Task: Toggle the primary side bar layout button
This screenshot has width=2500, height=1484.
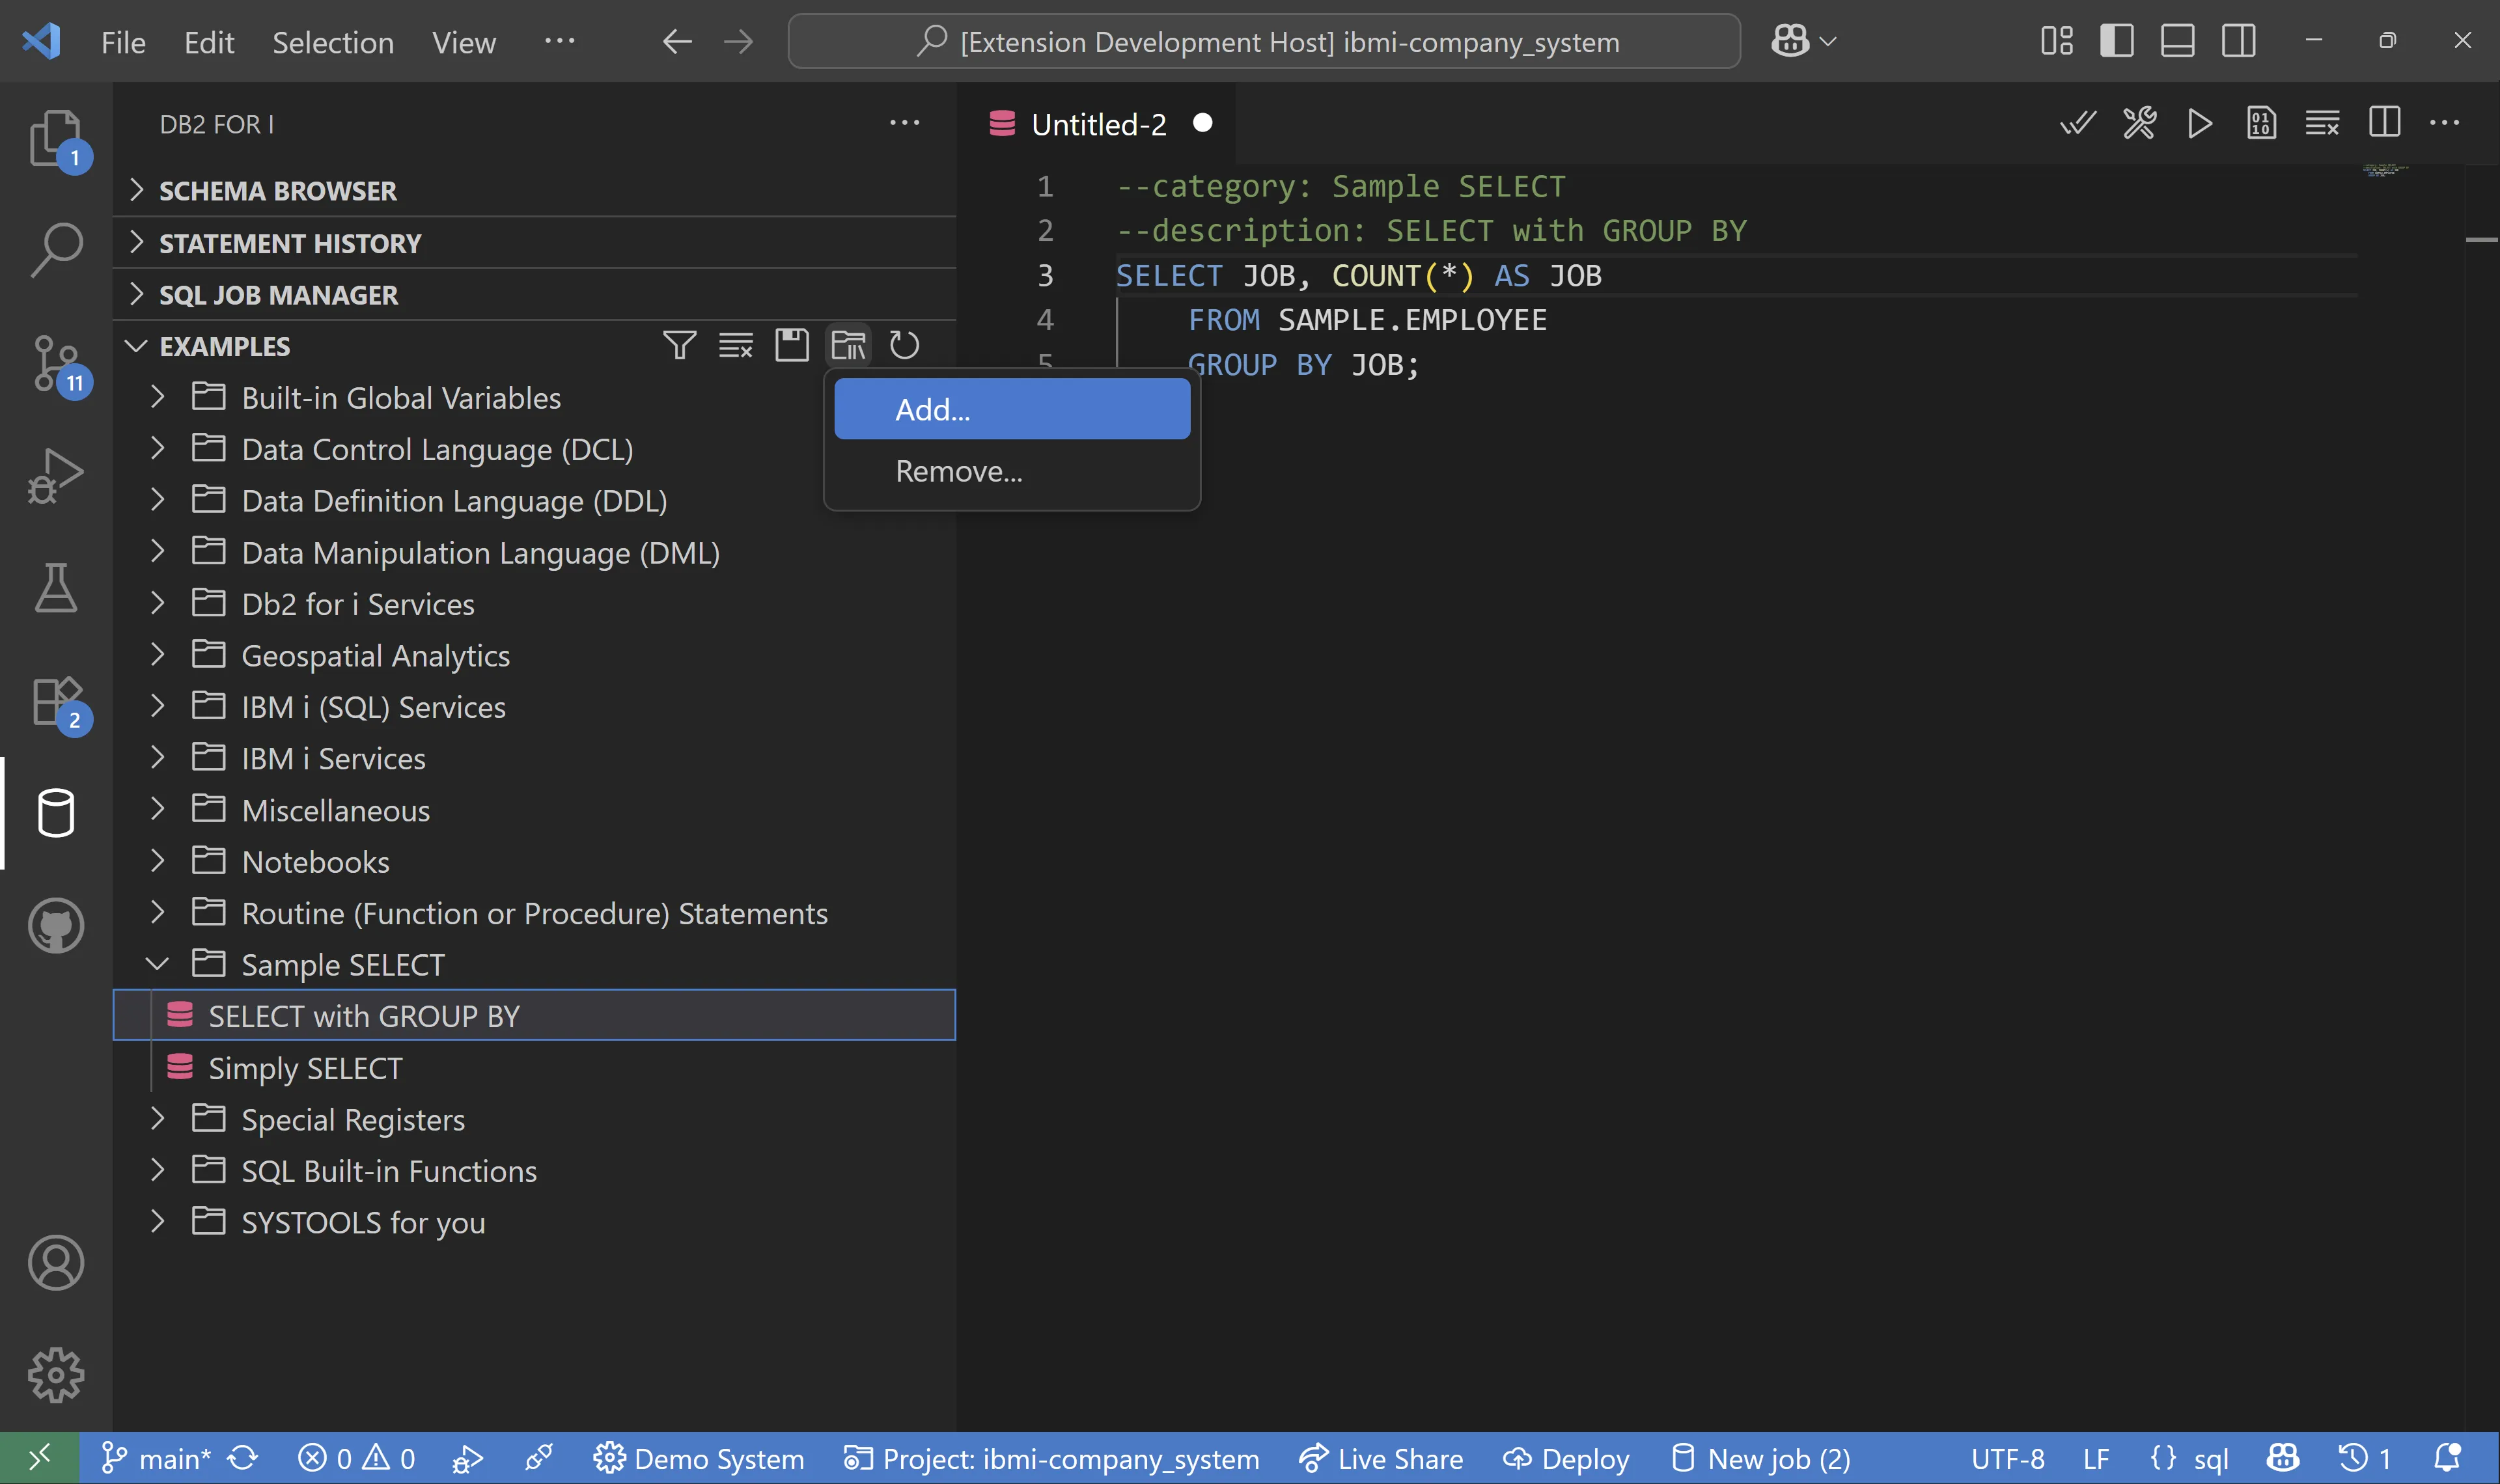Action: (2116, 41)
